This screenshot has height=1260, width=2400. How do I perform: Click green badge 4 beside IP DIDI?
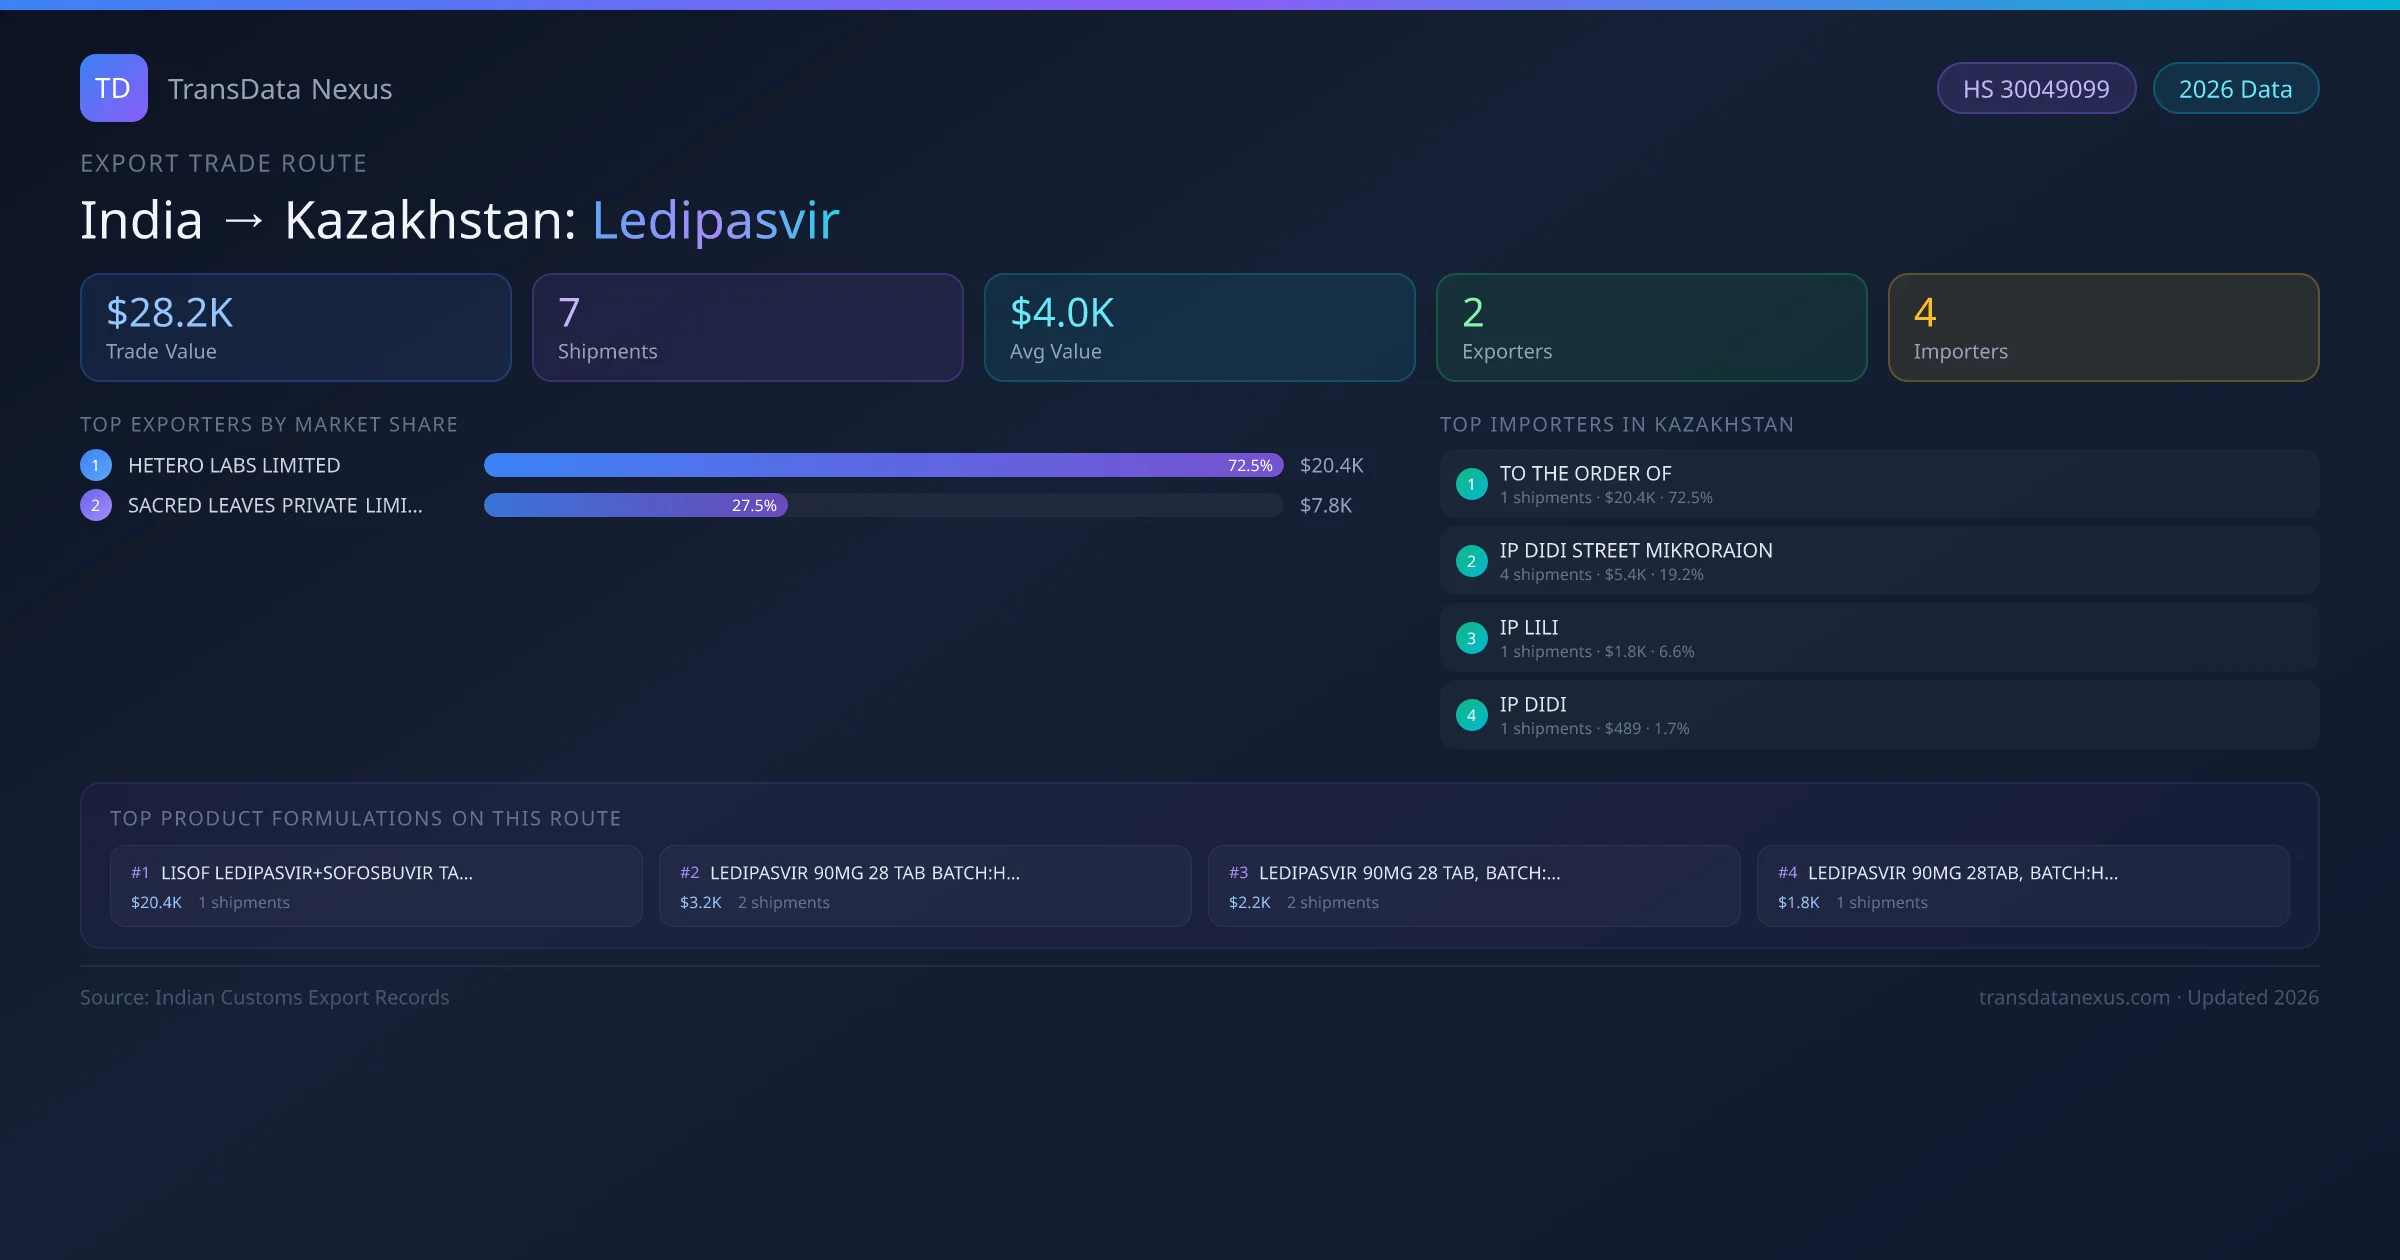(x=1471, y=715)
